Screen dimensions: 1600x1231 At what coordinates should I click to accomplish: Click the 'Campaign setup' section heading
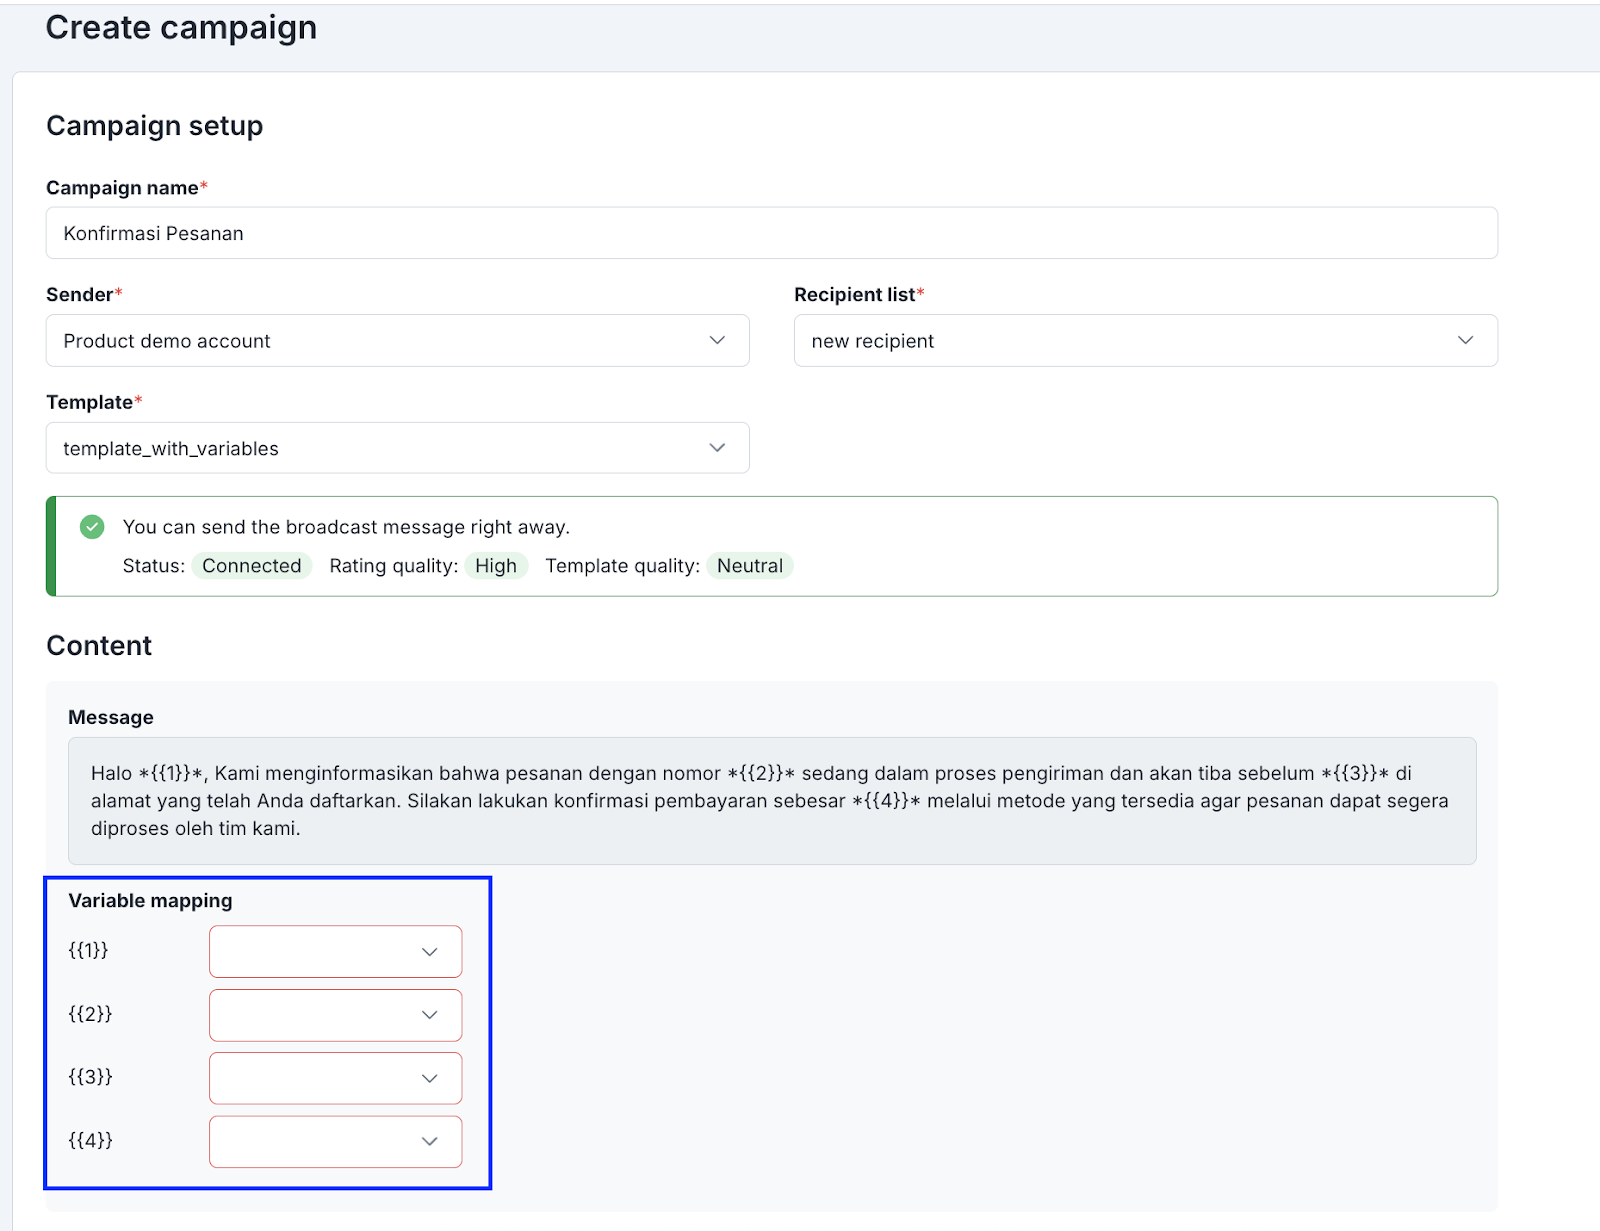(x=154, y=126)
